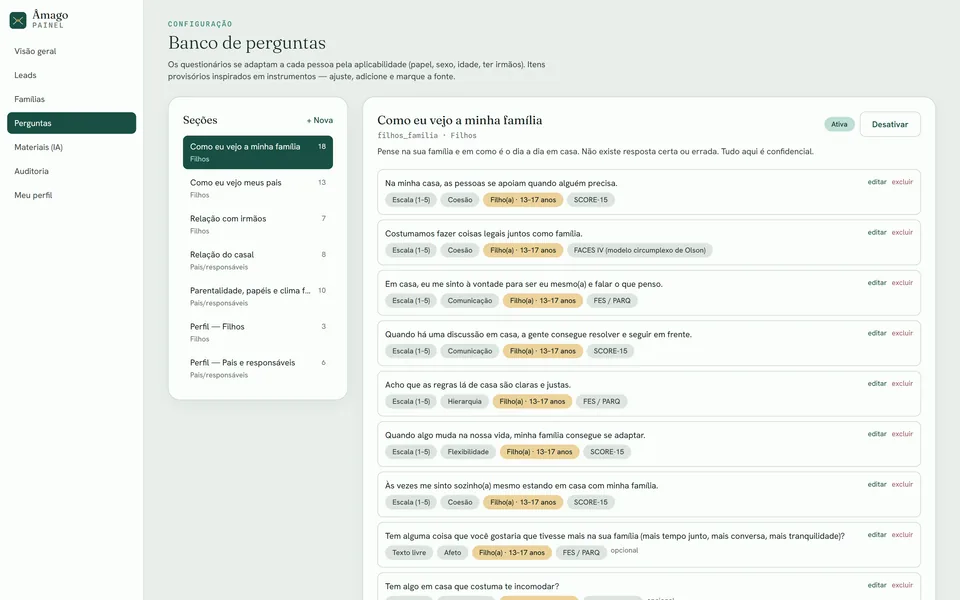The width and height of the screenshot is (960, 600).
Task: Edit 'Quando há uma discussão' question
Action: coord(877,333)
